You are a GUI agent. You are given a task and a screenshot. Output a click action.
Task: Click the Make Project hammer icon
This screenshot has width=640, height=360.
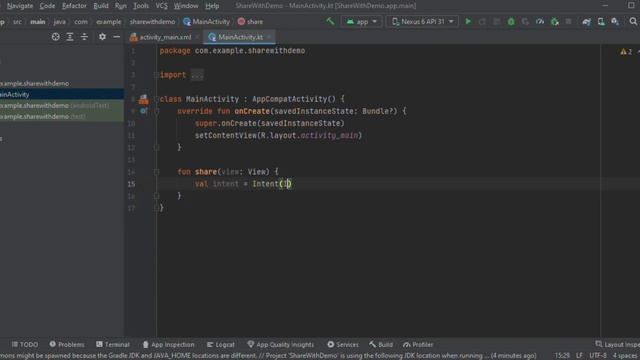click(x=330, y=21)
